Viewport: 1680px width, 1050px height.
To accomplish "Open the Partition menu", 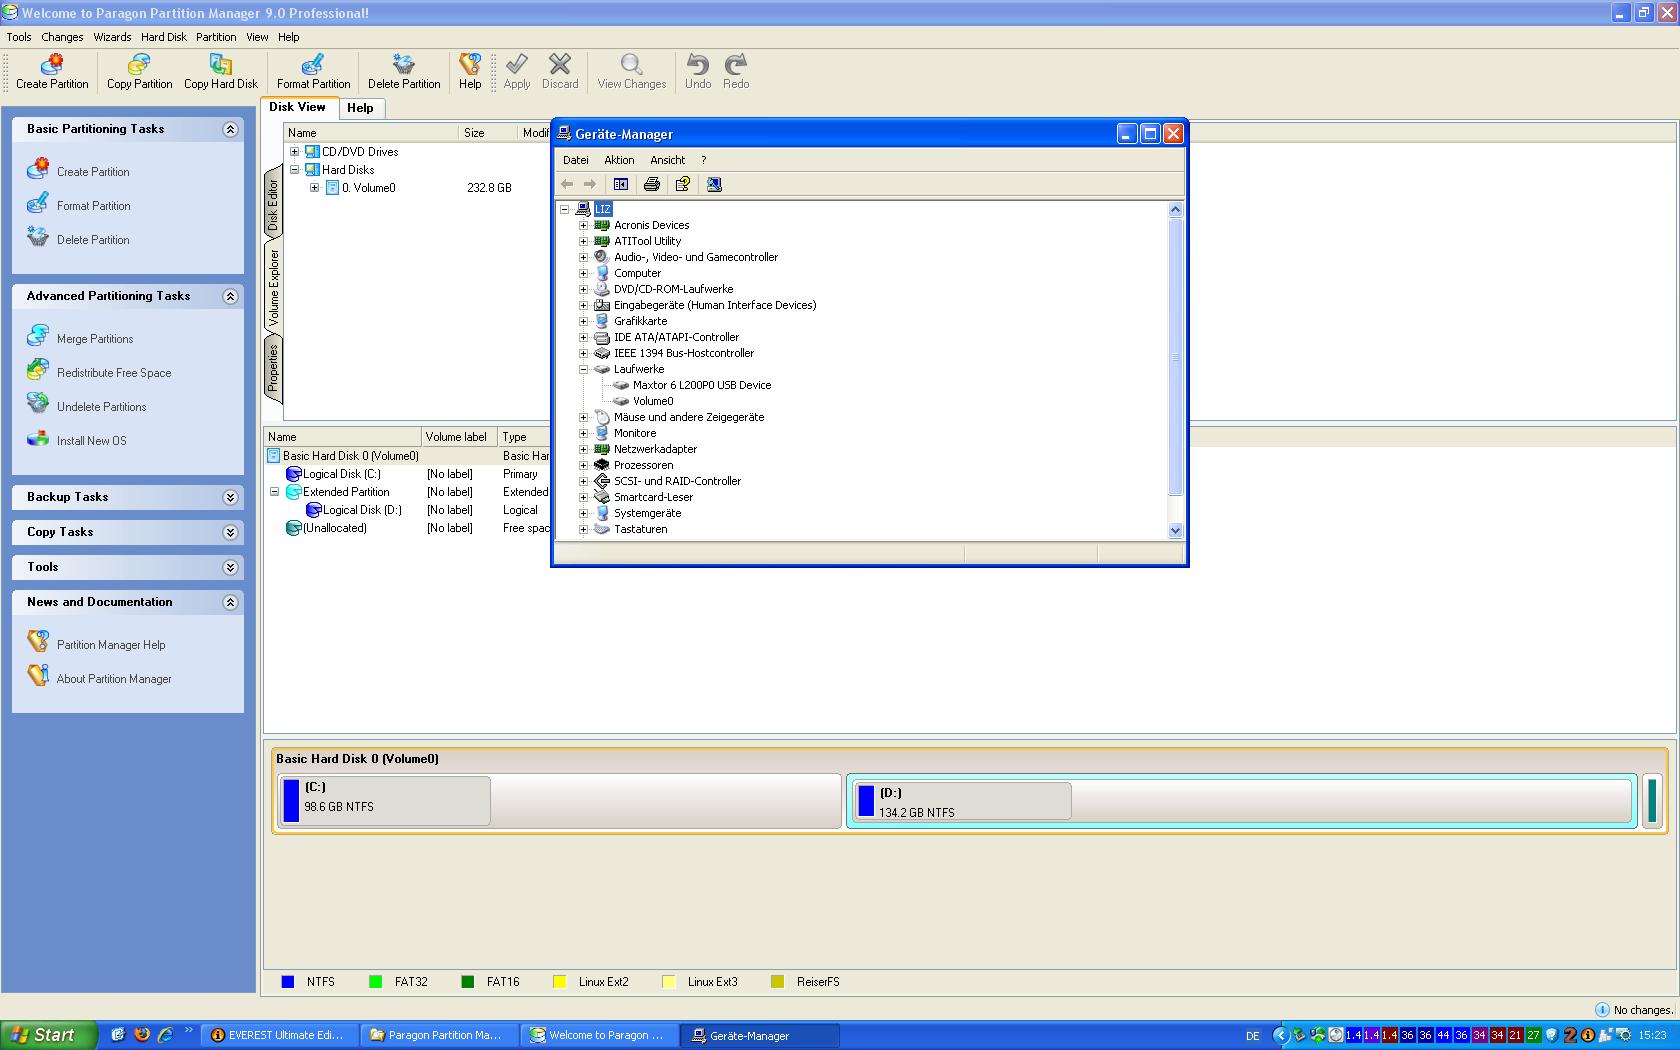I will [x=216, y=37].
